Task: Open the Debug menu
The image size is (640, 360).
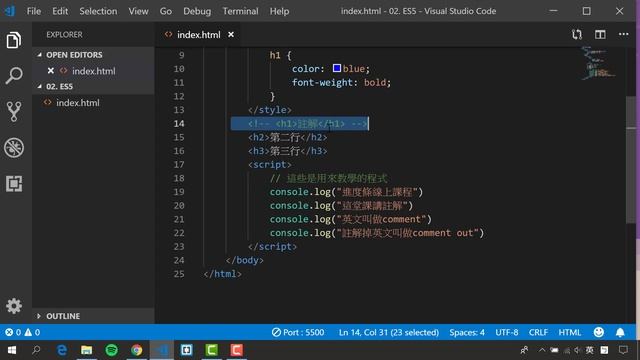Action: (x=197, y=11)
